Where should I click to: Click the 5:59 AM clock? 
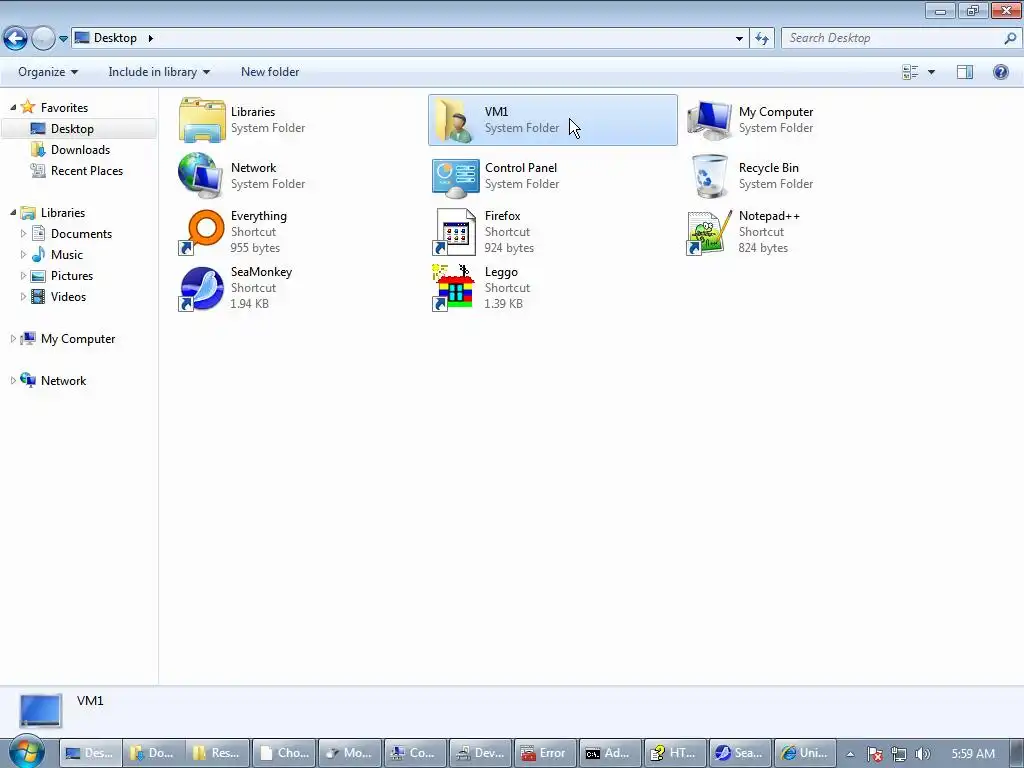click(973, 754)
